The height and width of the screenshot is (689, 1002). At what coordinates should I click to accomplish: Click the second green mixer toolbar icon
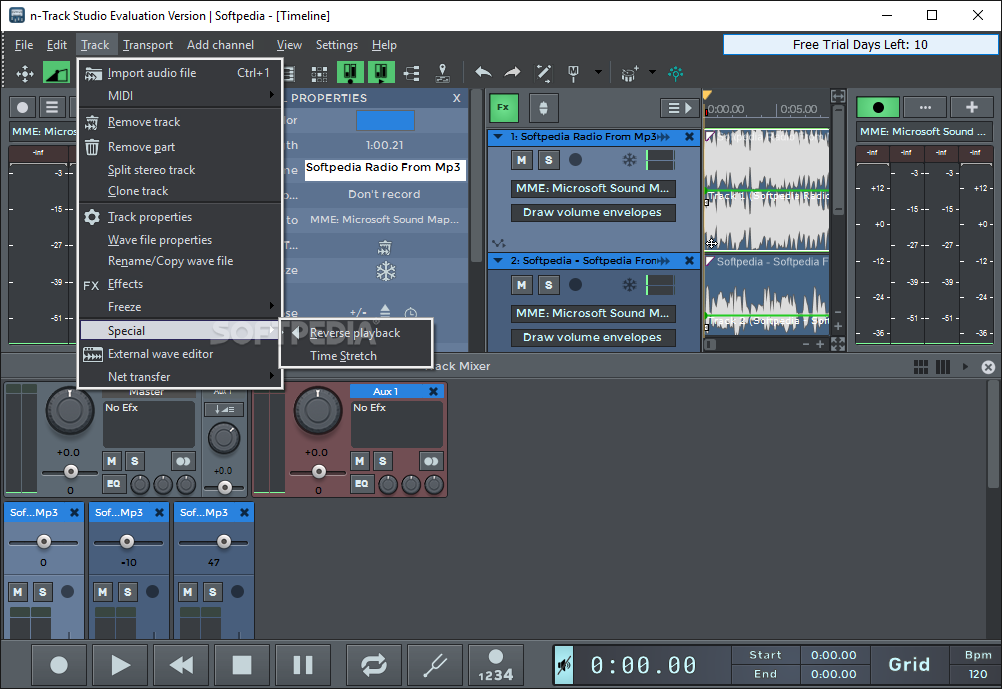click(x=381, y=73)
